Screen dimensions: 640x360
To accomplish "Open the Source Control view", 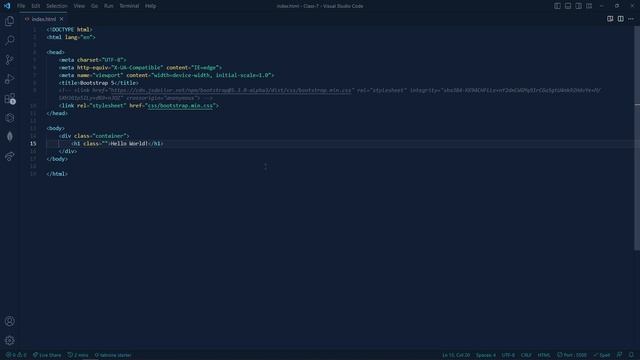I will click(9, 60).
